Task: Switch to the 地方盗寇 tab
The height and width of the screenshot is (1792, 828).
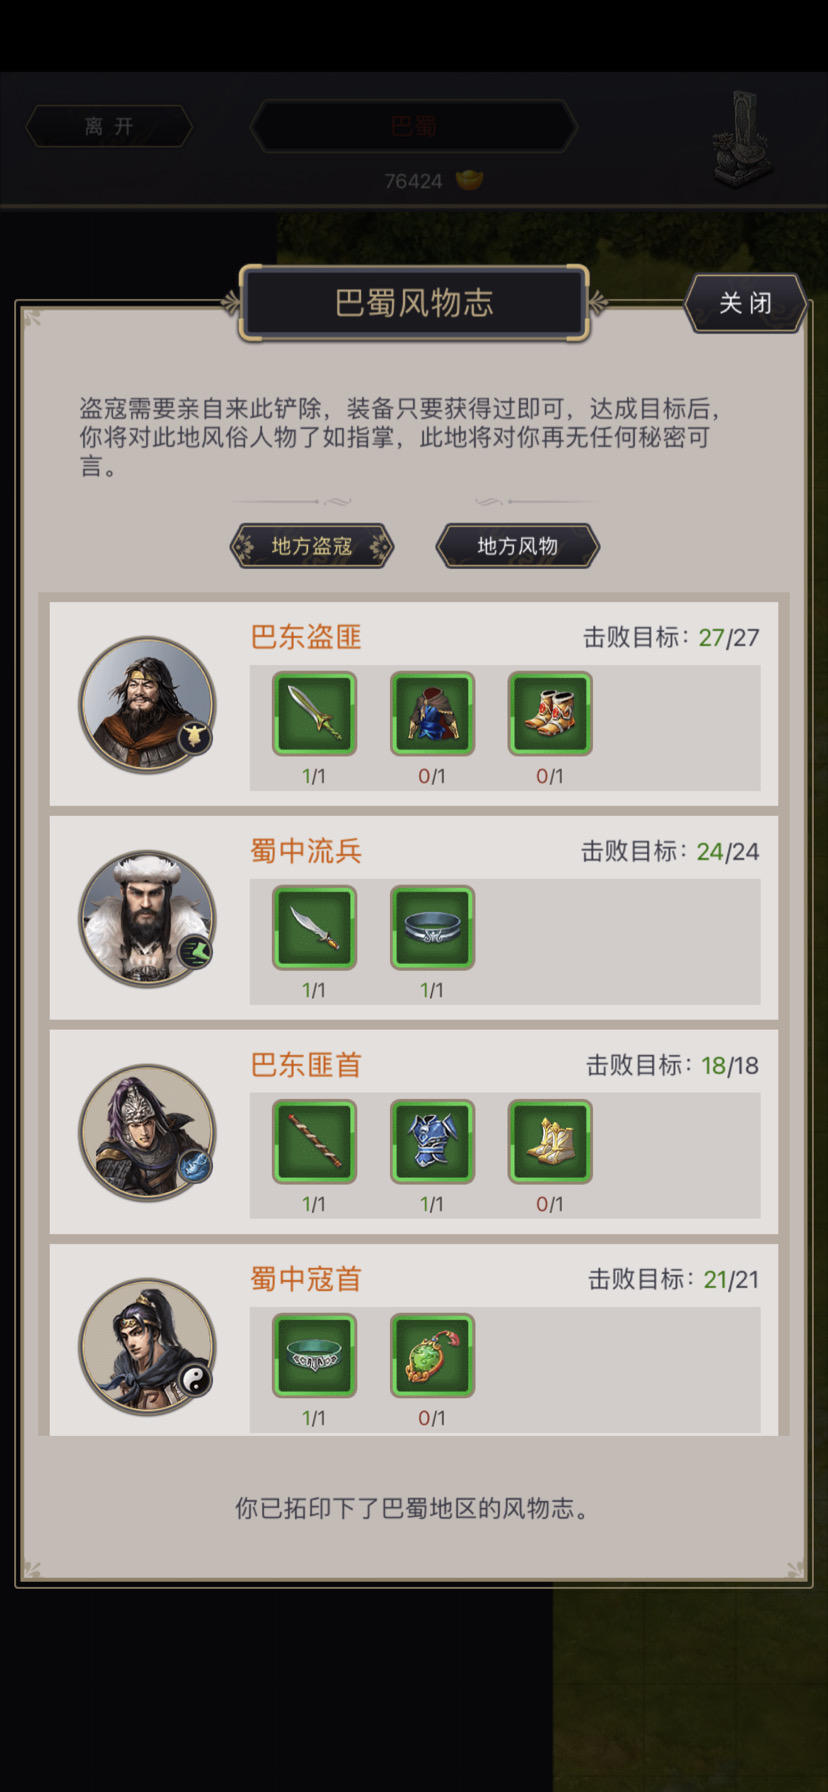Action: pyautogui.click(x=312, y=546)
